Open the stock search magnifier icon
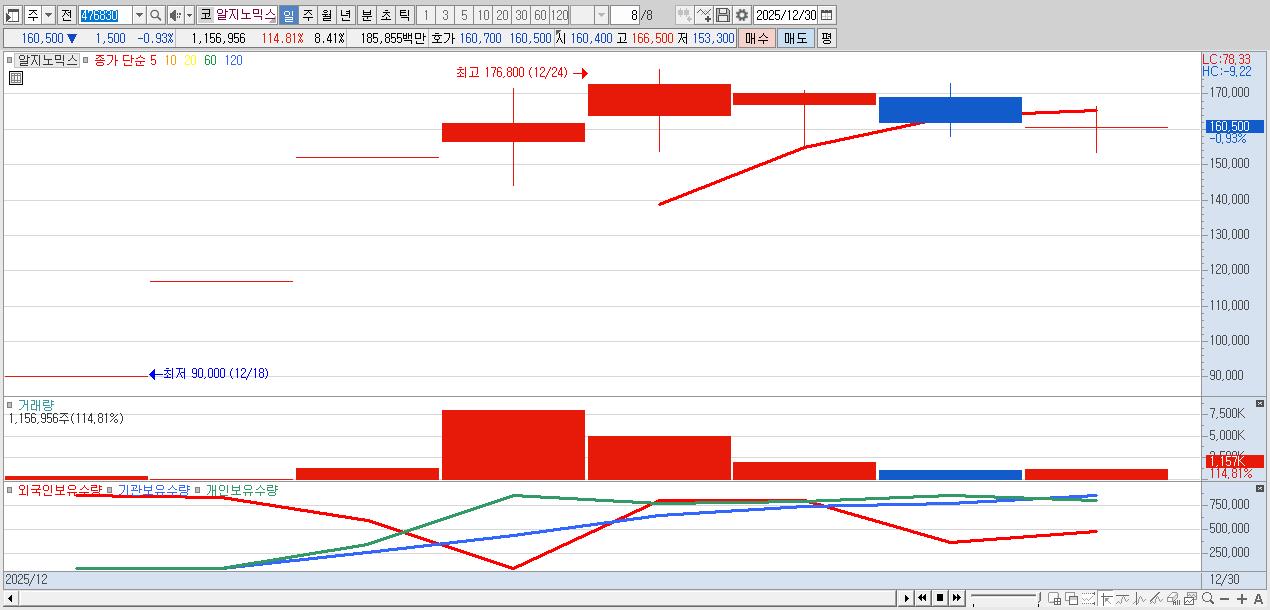The image size is (1270, 610). (x=155, y=15)
